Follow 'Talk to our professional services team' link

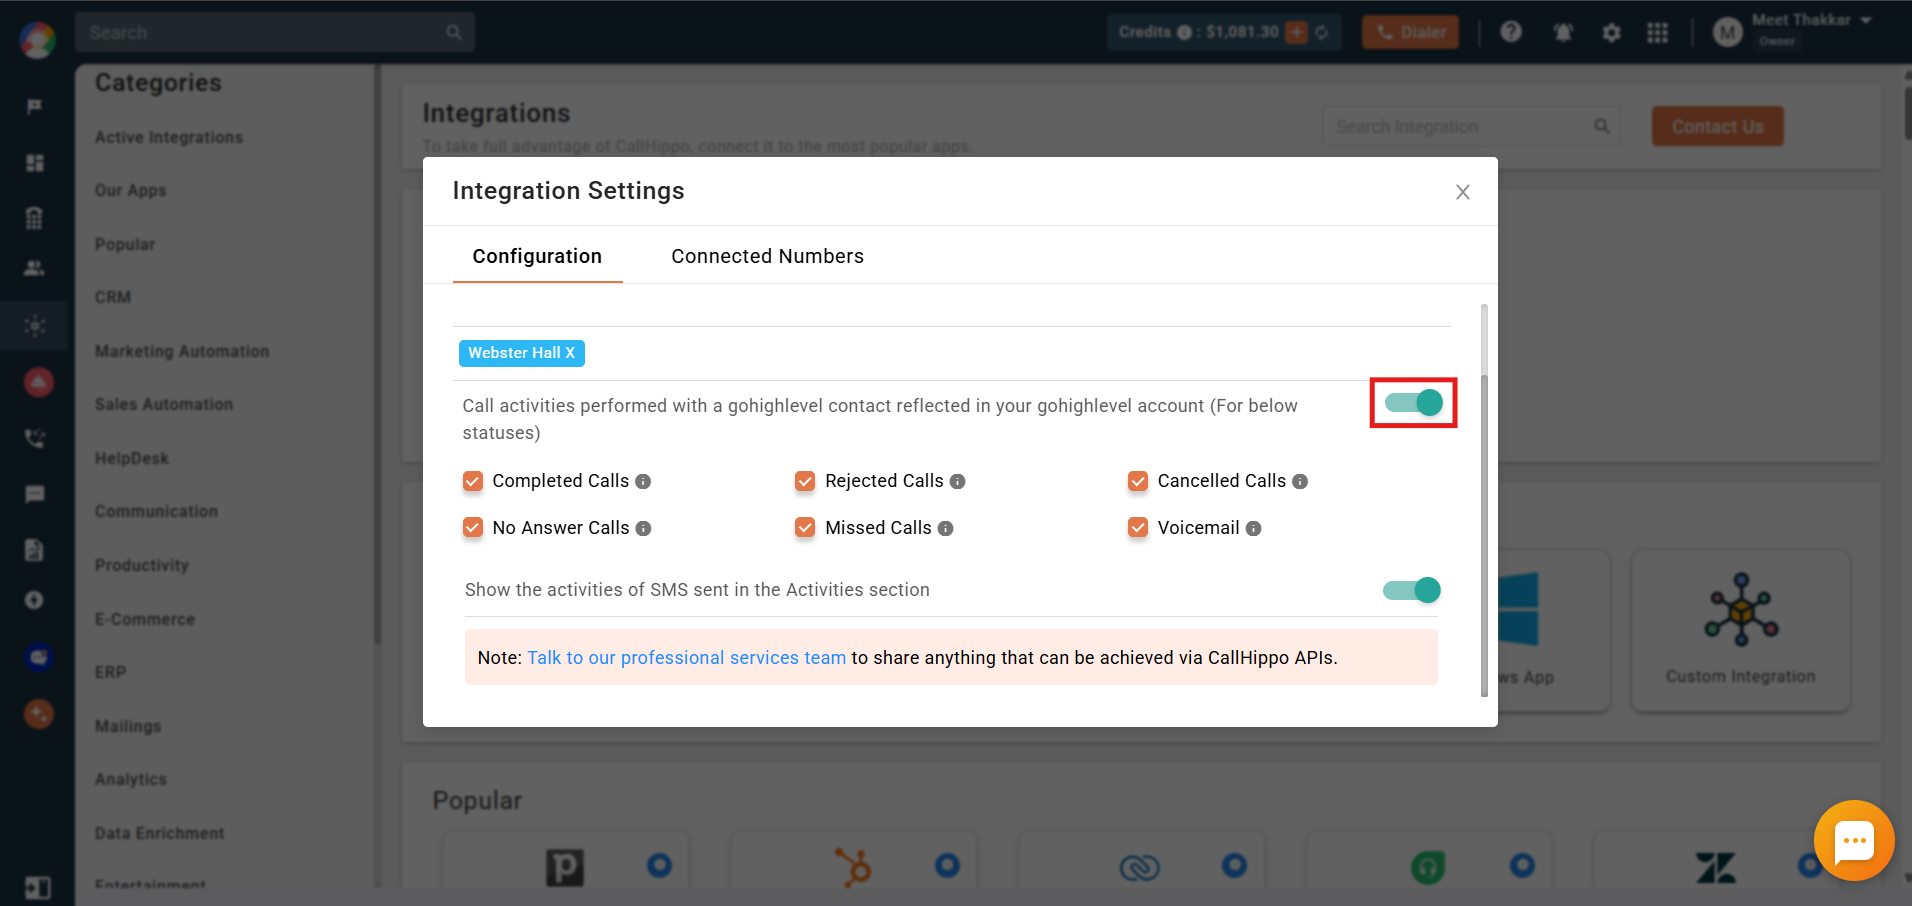pos(687,658)
